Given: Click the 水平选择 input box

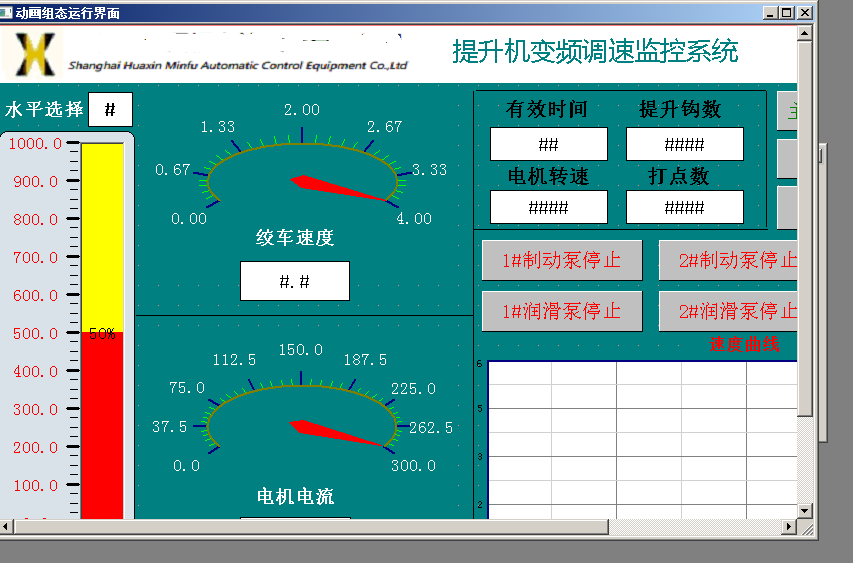Looking at the screenshot, I should (110, 110).
